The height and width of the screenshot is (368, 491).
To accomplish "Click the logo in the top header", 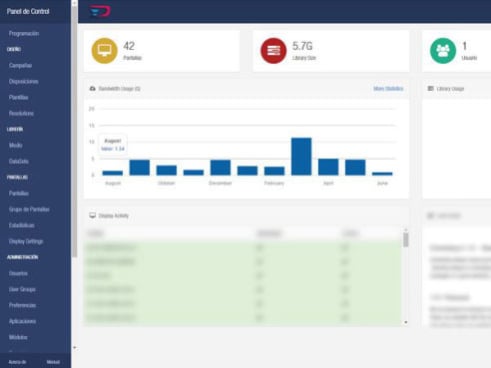I will pos(100,11).
